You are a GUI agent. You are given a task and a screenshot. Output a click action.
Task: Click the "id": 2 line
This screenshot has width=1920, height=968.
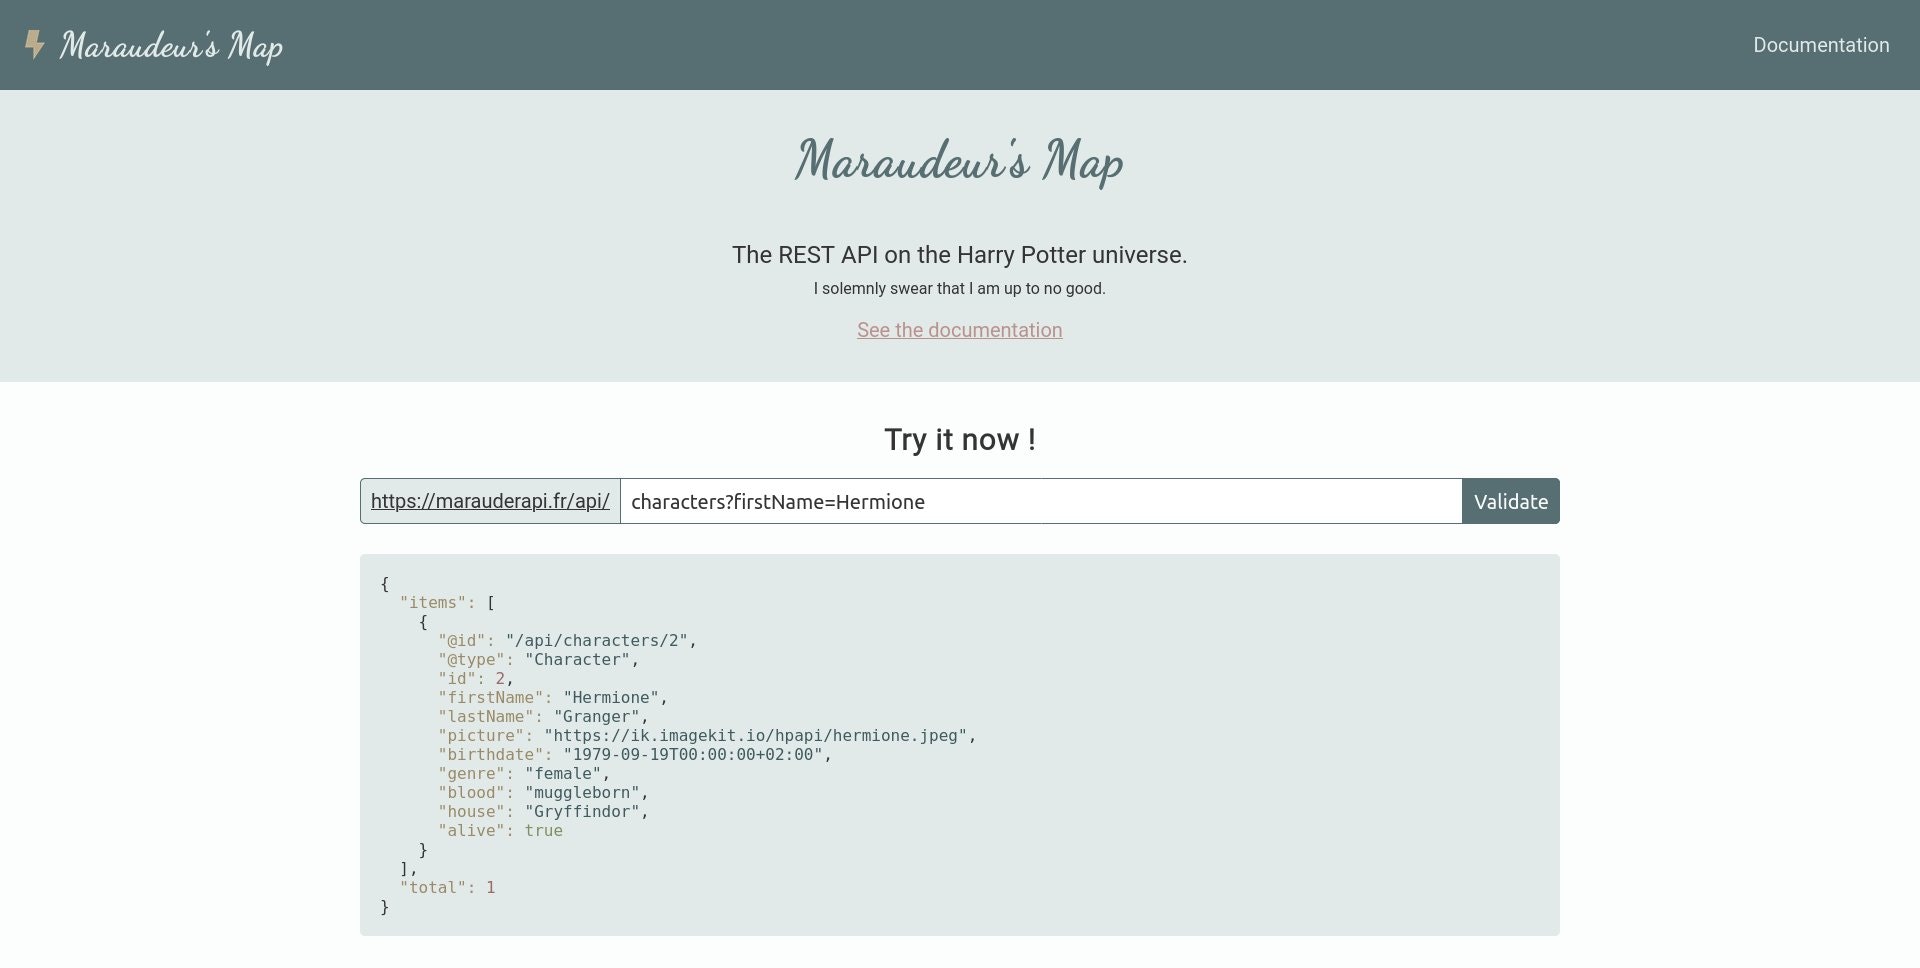coord(476,679)
